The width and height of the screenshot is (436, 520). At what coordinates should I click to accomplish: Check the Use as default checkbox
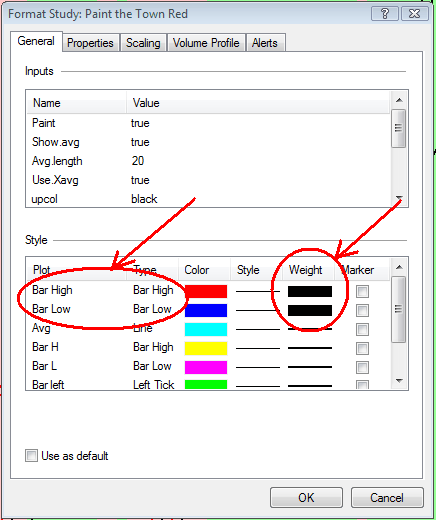point(31,455)
